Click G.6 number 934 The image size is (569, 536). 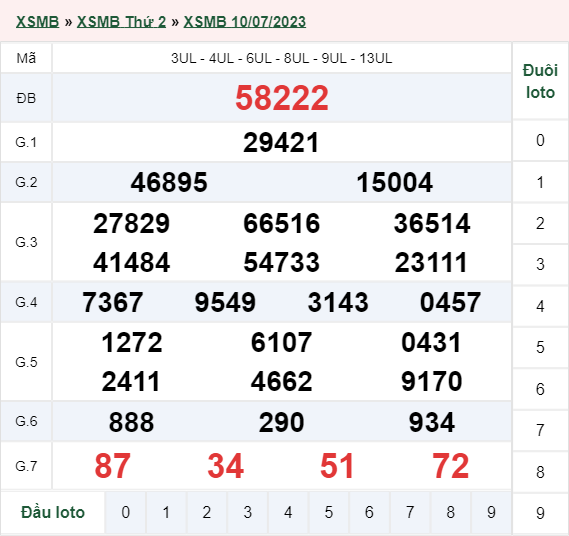click(x=431, y=422)
